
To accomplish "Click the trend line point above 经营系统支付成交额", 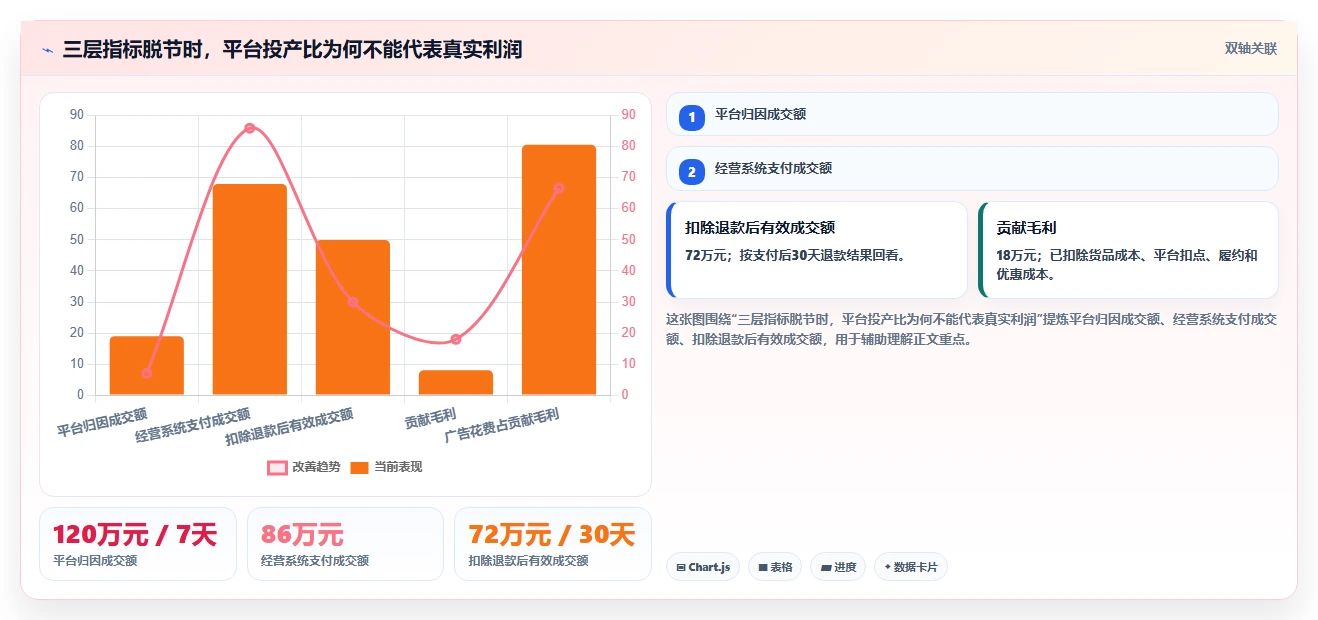I will point(250,128).
